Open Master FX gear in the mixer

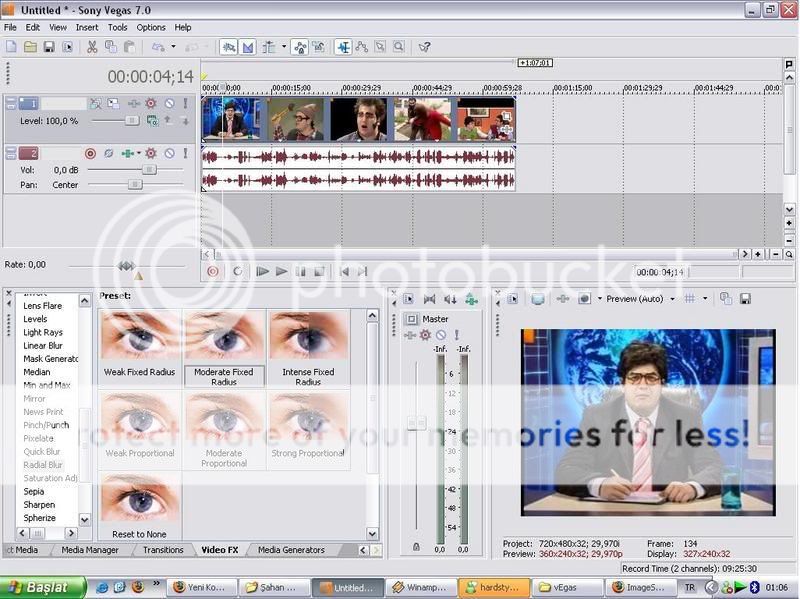pos(425,335)
